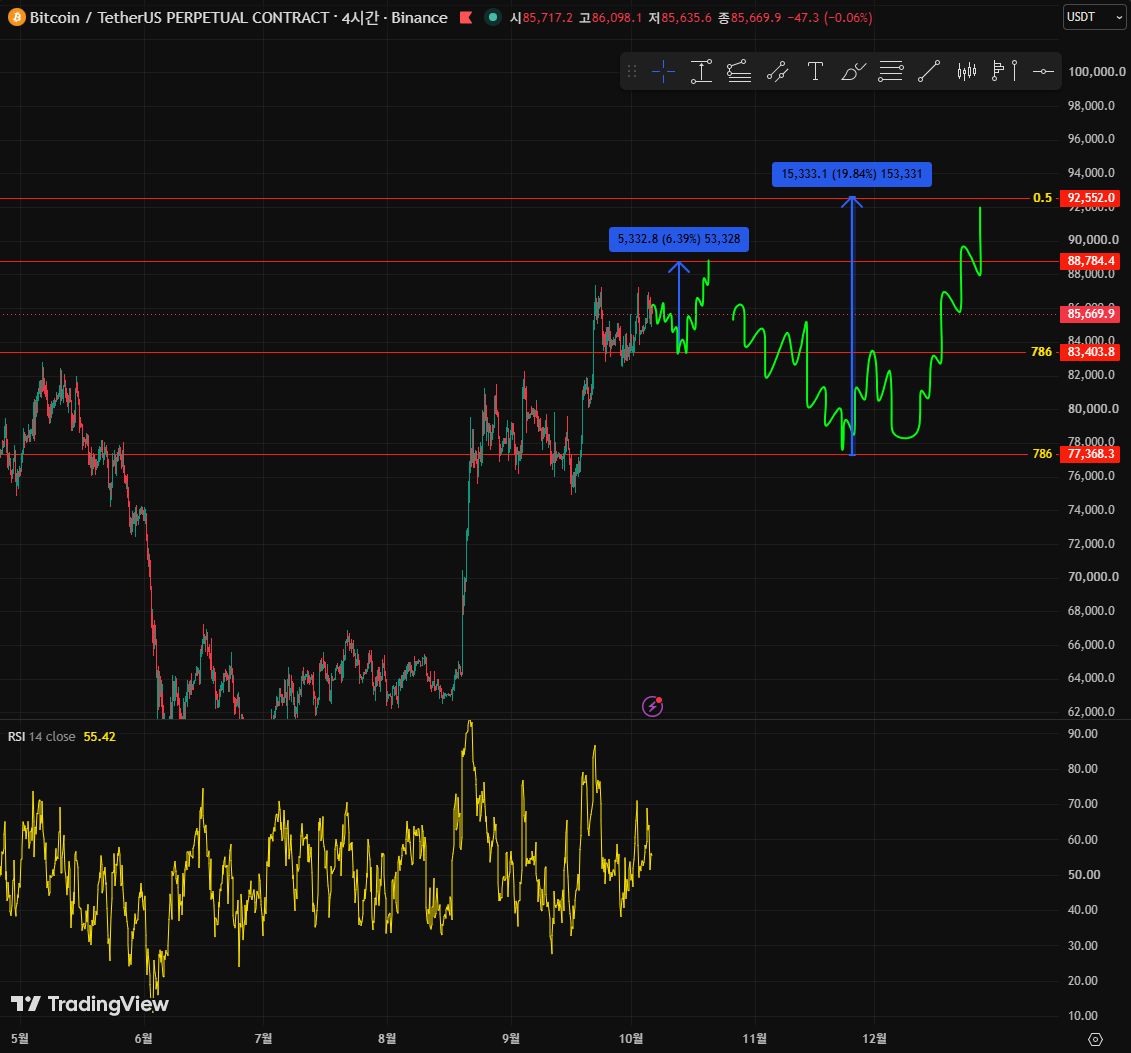Open the lightning event marker on chart

(x=653, y=706)
